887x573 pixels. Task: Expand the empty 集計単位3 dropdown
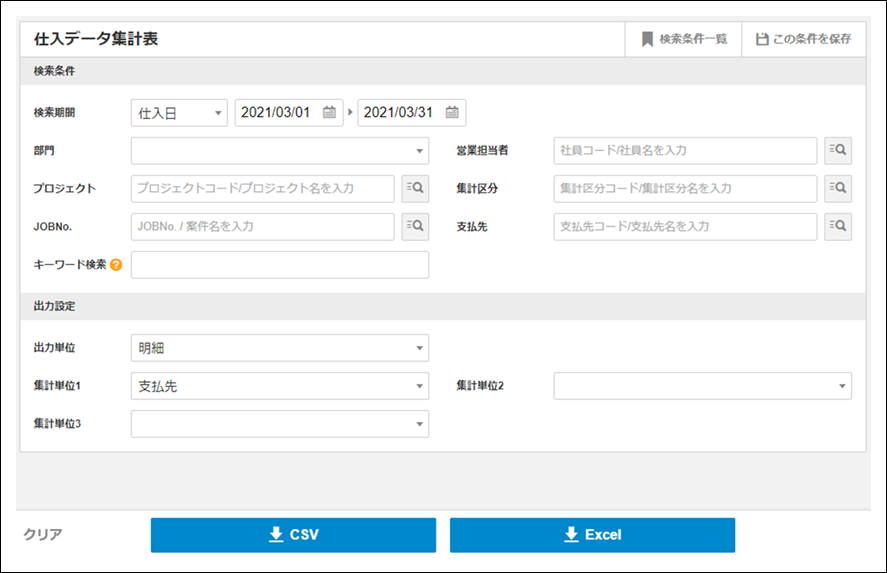pos(280,424)
